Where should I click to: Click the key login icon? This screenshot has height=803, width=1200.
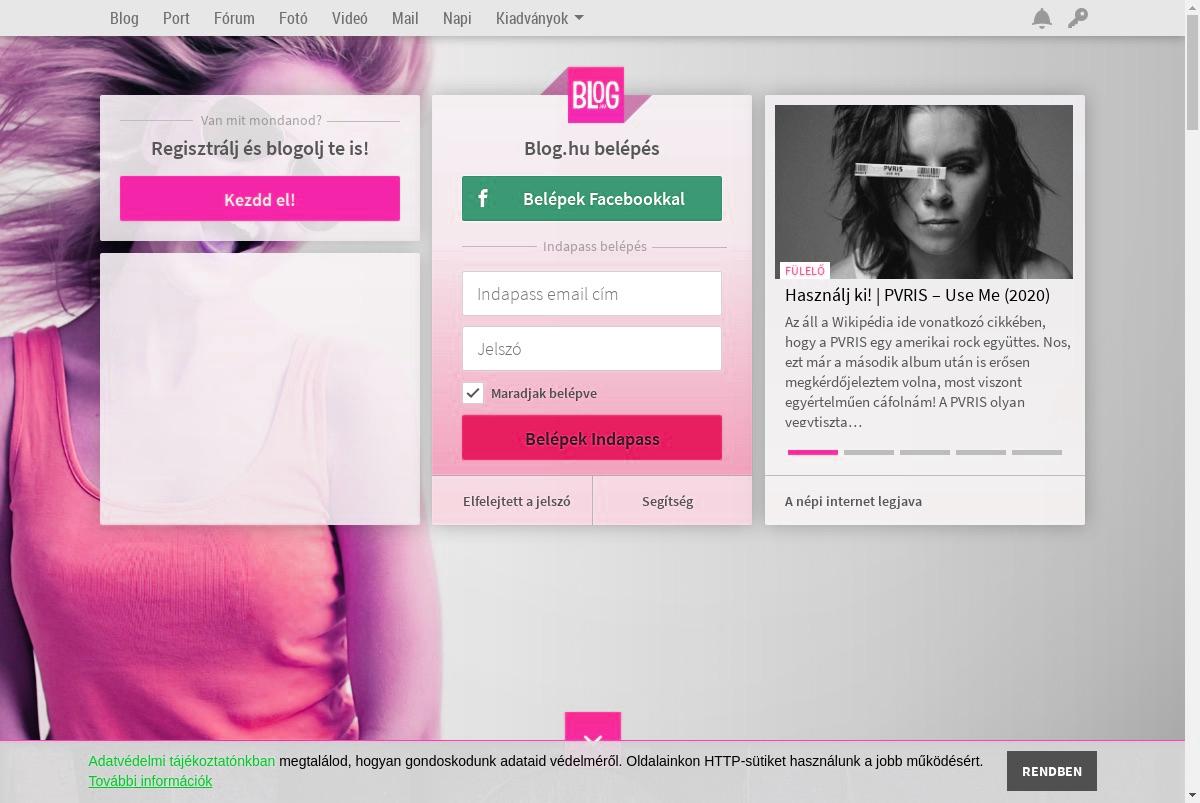pyautogui.click(x=1077, y=18)
